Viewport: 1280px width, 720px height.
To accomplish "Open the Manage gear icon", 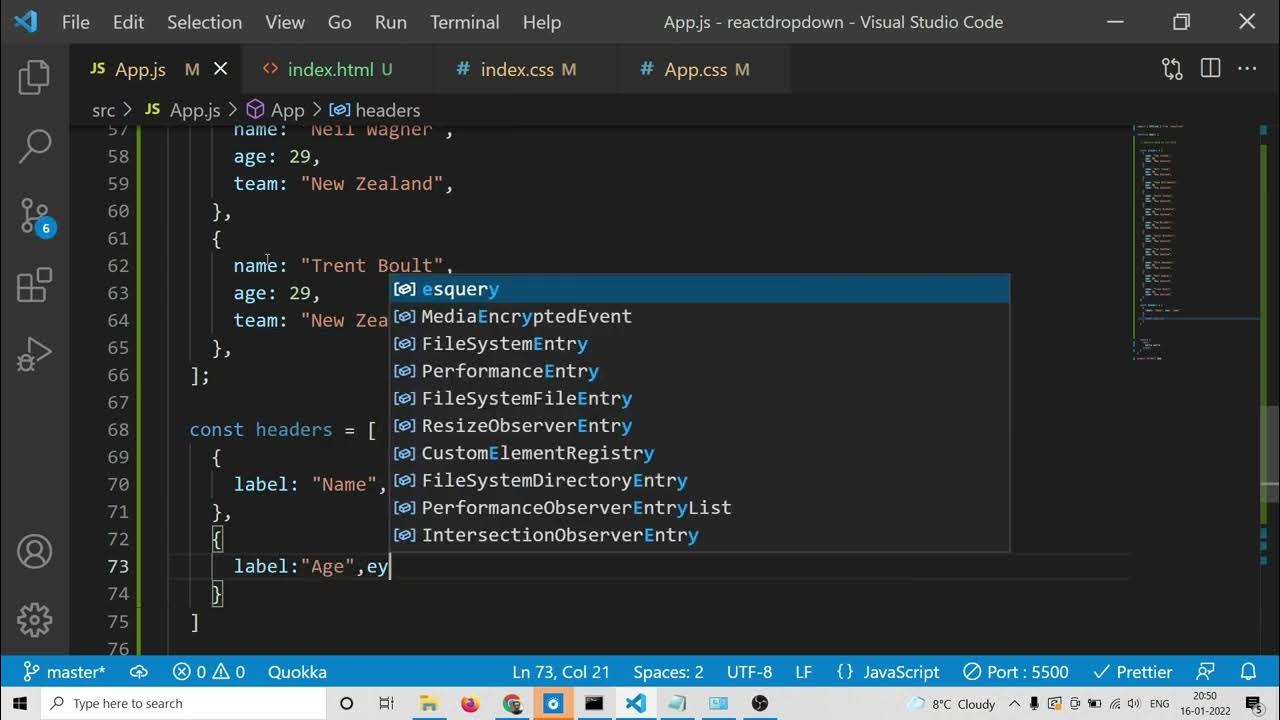I will click(x=34, y=620).
